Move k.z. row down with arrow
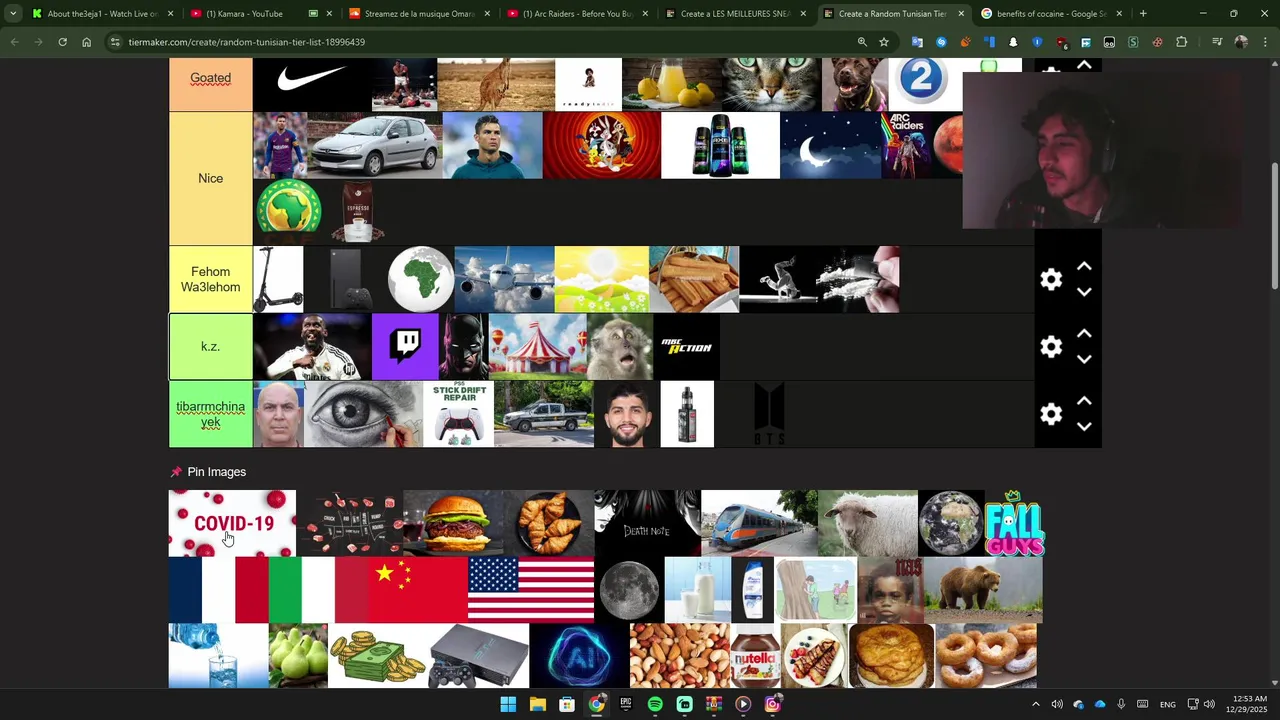The height and width of the screenshot is (720, 1280). coord(1084,359)
